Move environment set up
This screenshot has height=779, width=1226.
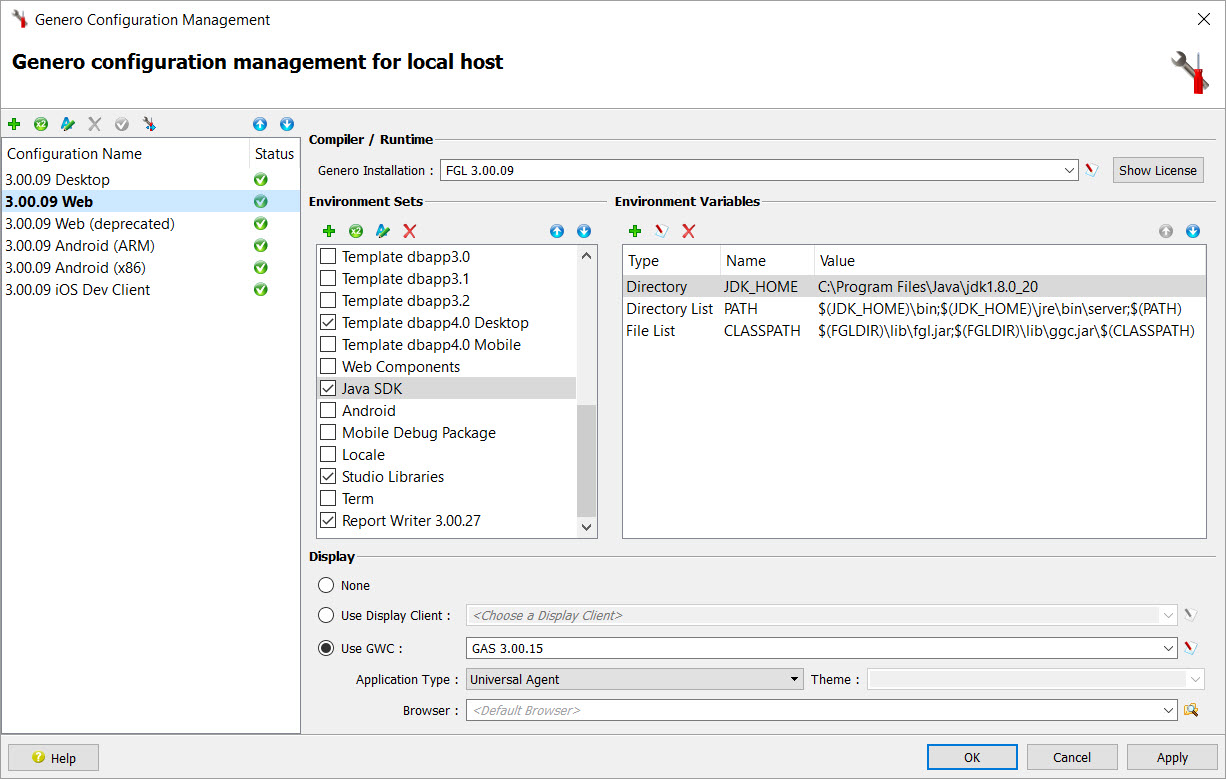click(x=557, y=231)
